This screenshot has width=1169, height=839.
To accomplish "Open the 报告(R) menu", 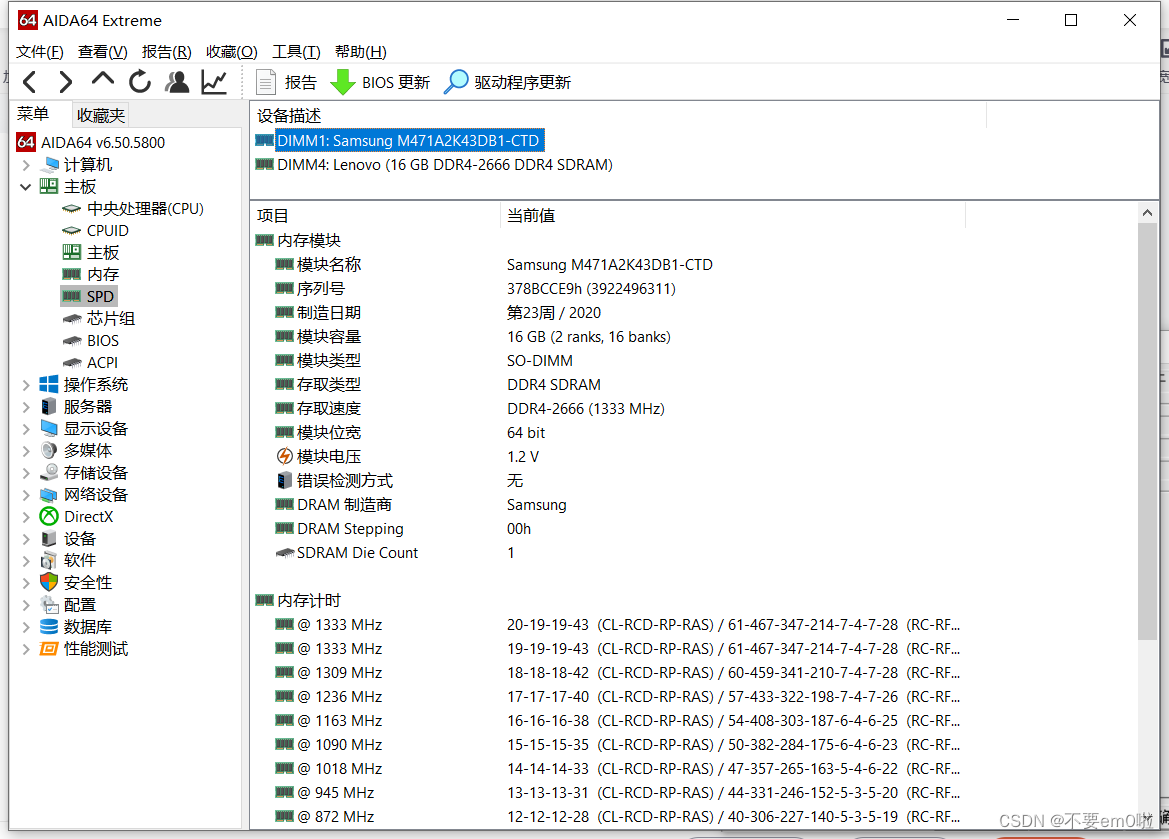I will (x=166, y=51).
